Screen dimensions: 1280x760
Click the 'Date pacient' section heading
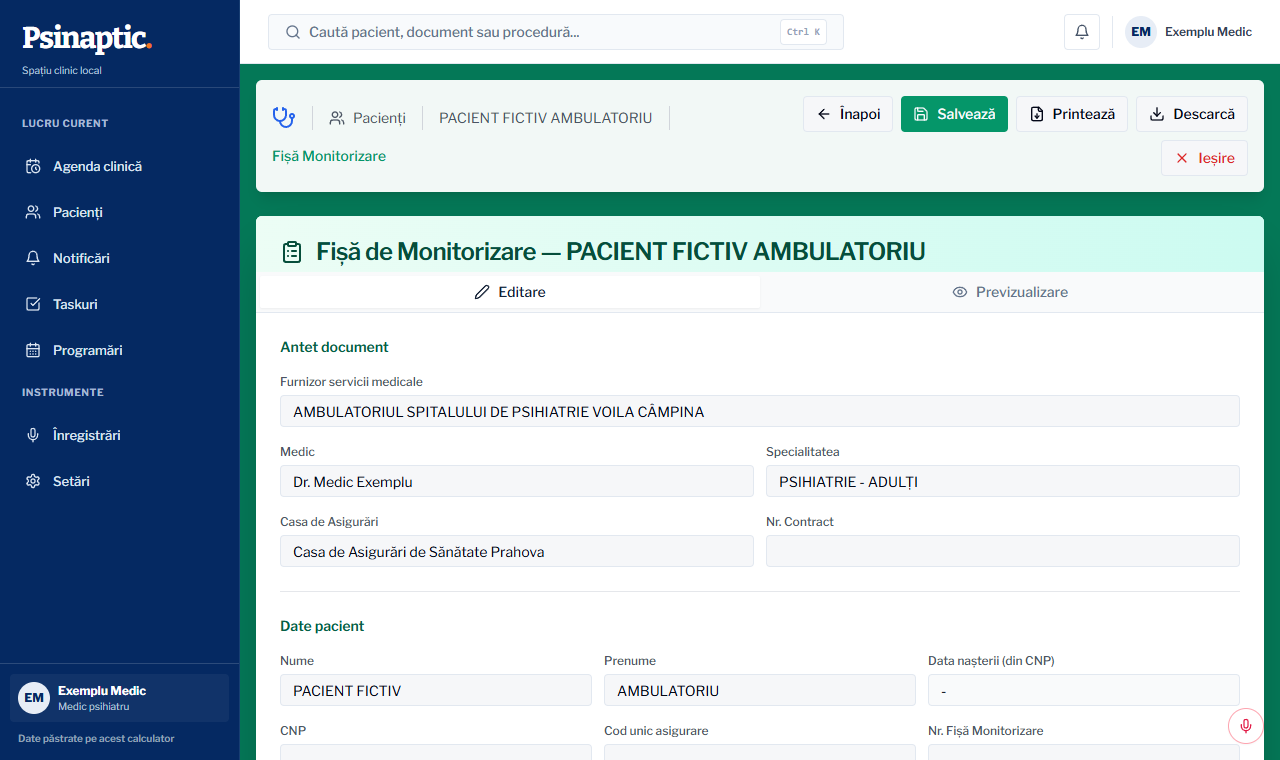(x=322, y=626)
